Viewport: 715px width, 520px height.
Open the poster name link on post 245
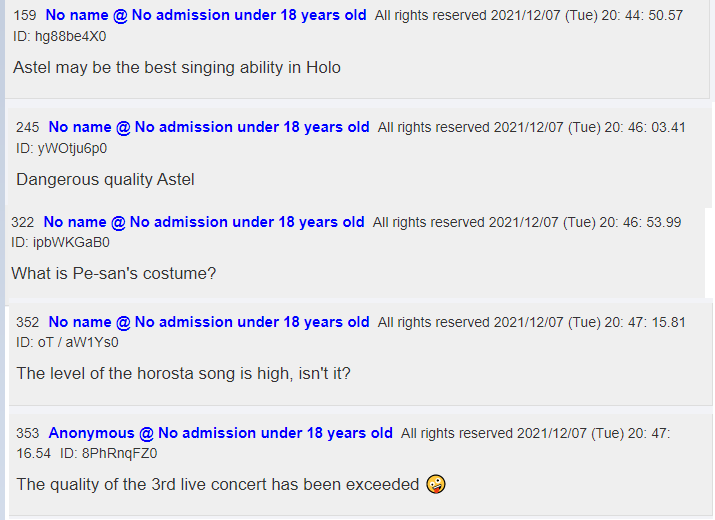pyautogui.click(x=209, y=127)
